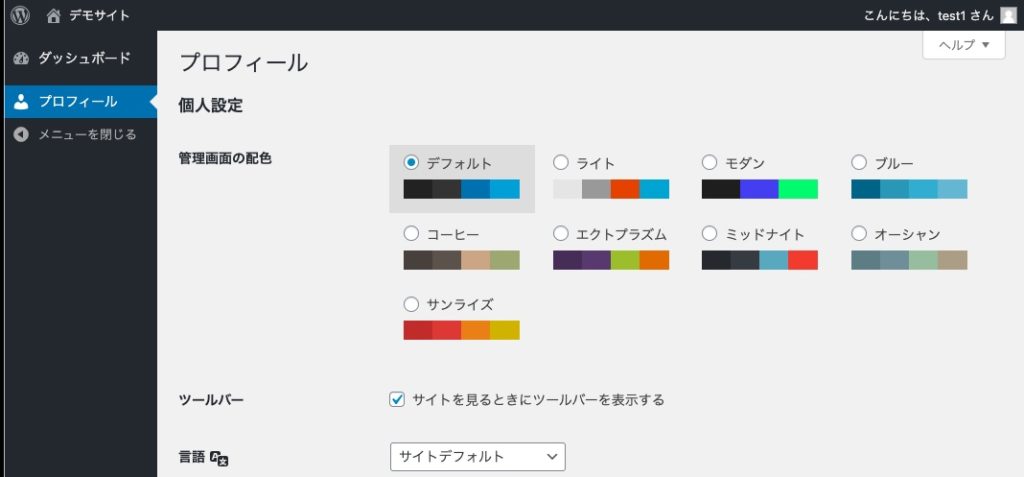Pick the ブルー color scheme radio button
The height and width of the screenshot is (477, 1024).
coord(859,162)
